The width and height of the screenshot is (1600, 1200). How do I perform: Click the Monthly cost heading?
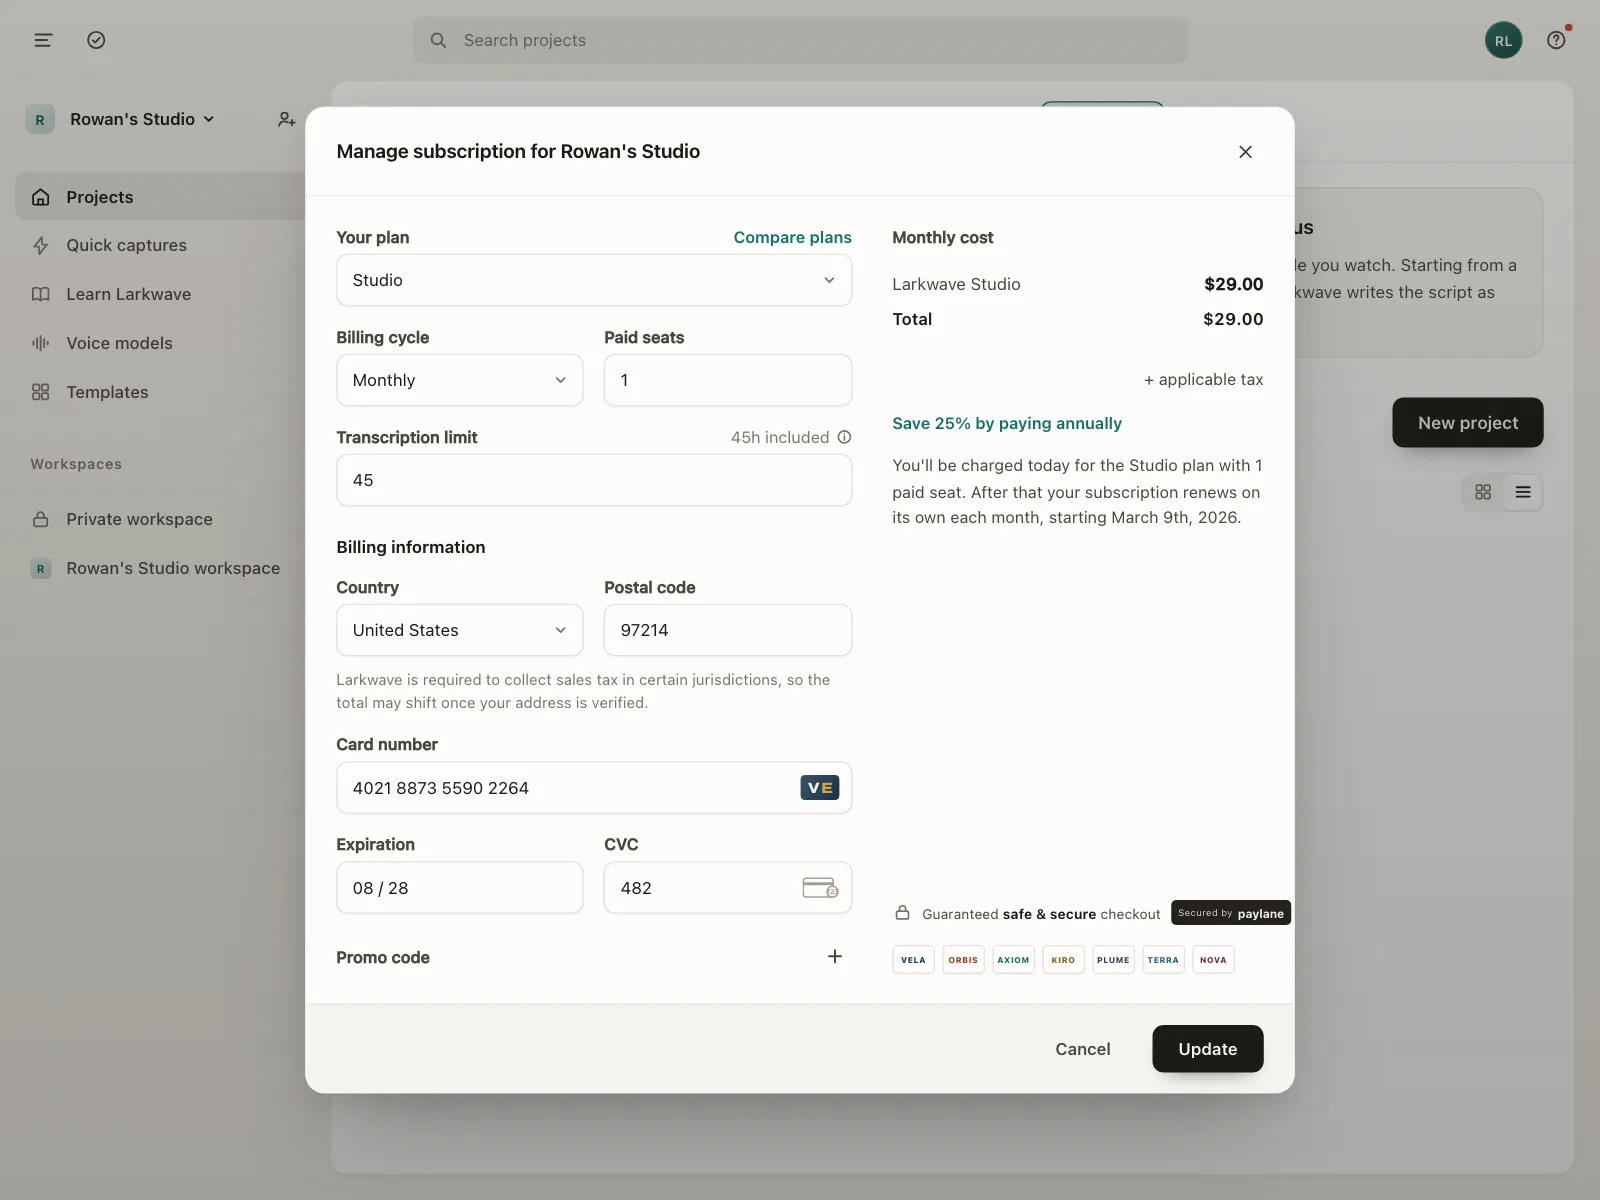(943, 237)
